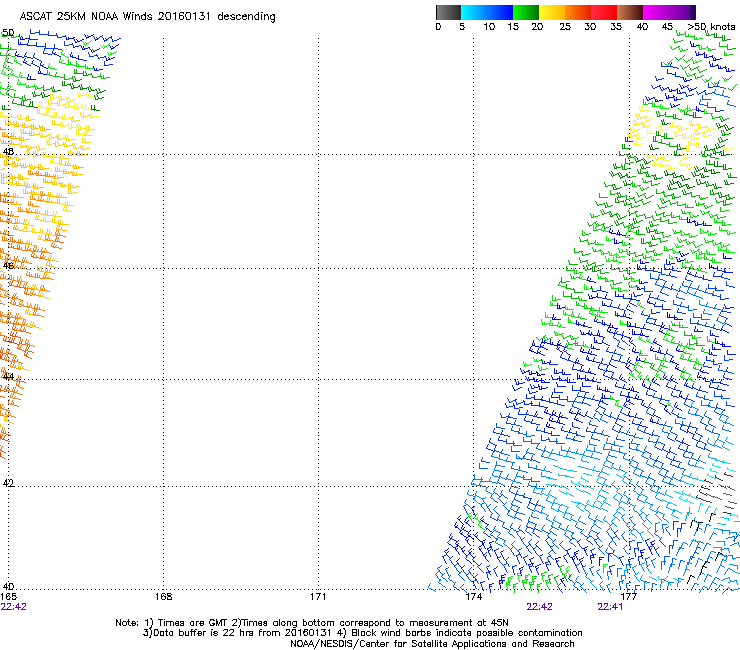Click the longitude label 165
Viewport: 740px width, 650px height.
click(8, 597)
